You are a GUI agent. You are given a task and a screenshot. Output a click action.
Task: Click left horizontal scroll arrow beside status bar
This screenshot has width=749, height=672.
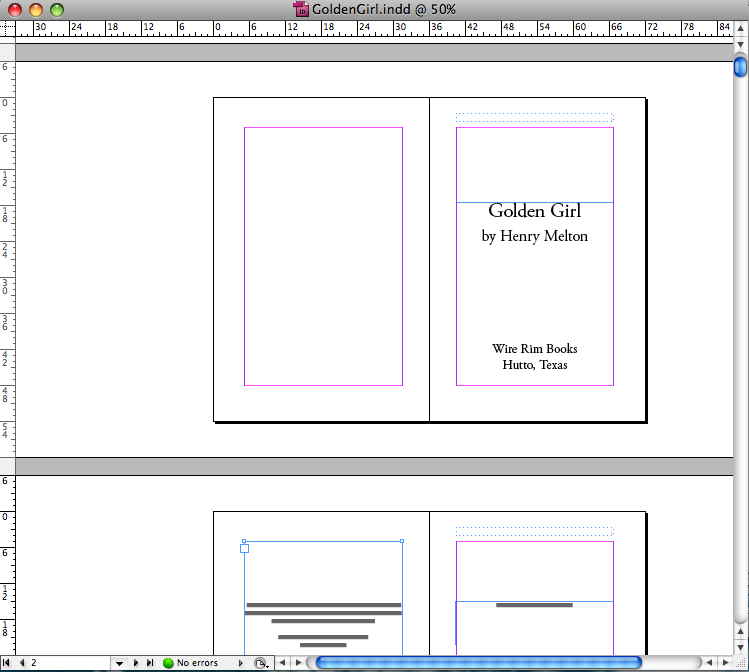[282, 663]
